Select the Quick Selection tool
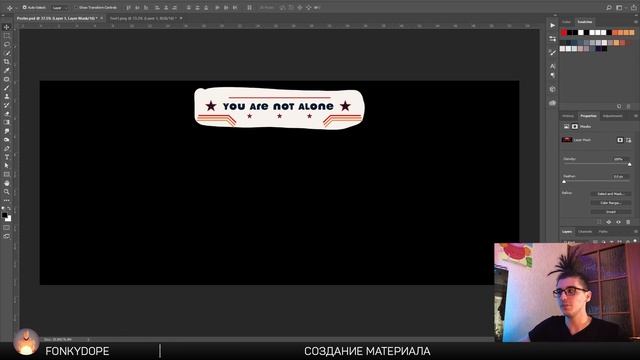This screenshot has width=640, height=360. [7, 53]
